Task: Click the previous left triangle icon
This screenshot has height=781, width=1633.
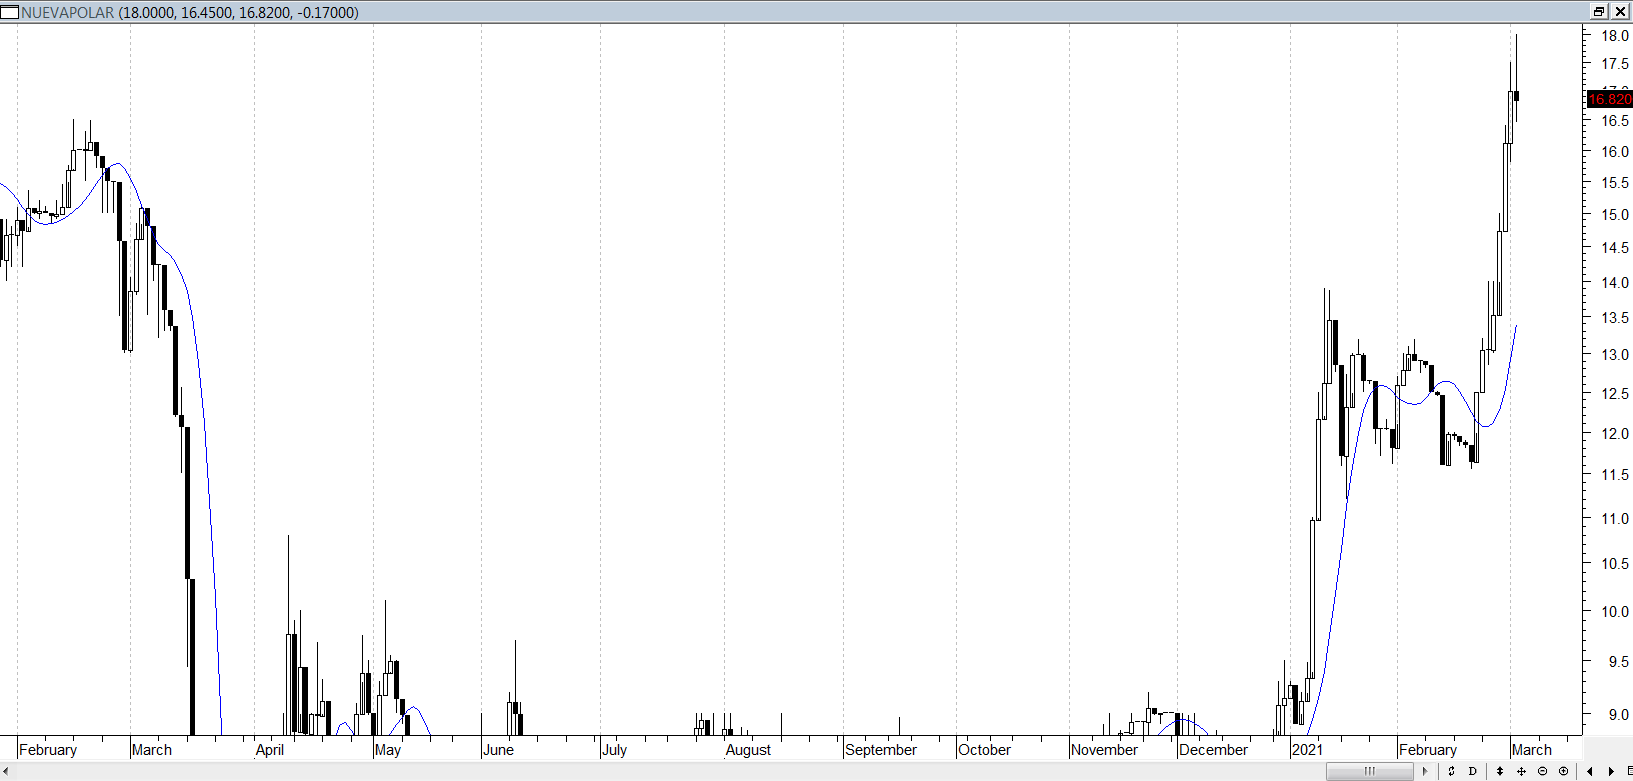Action: coord(1590,771)
